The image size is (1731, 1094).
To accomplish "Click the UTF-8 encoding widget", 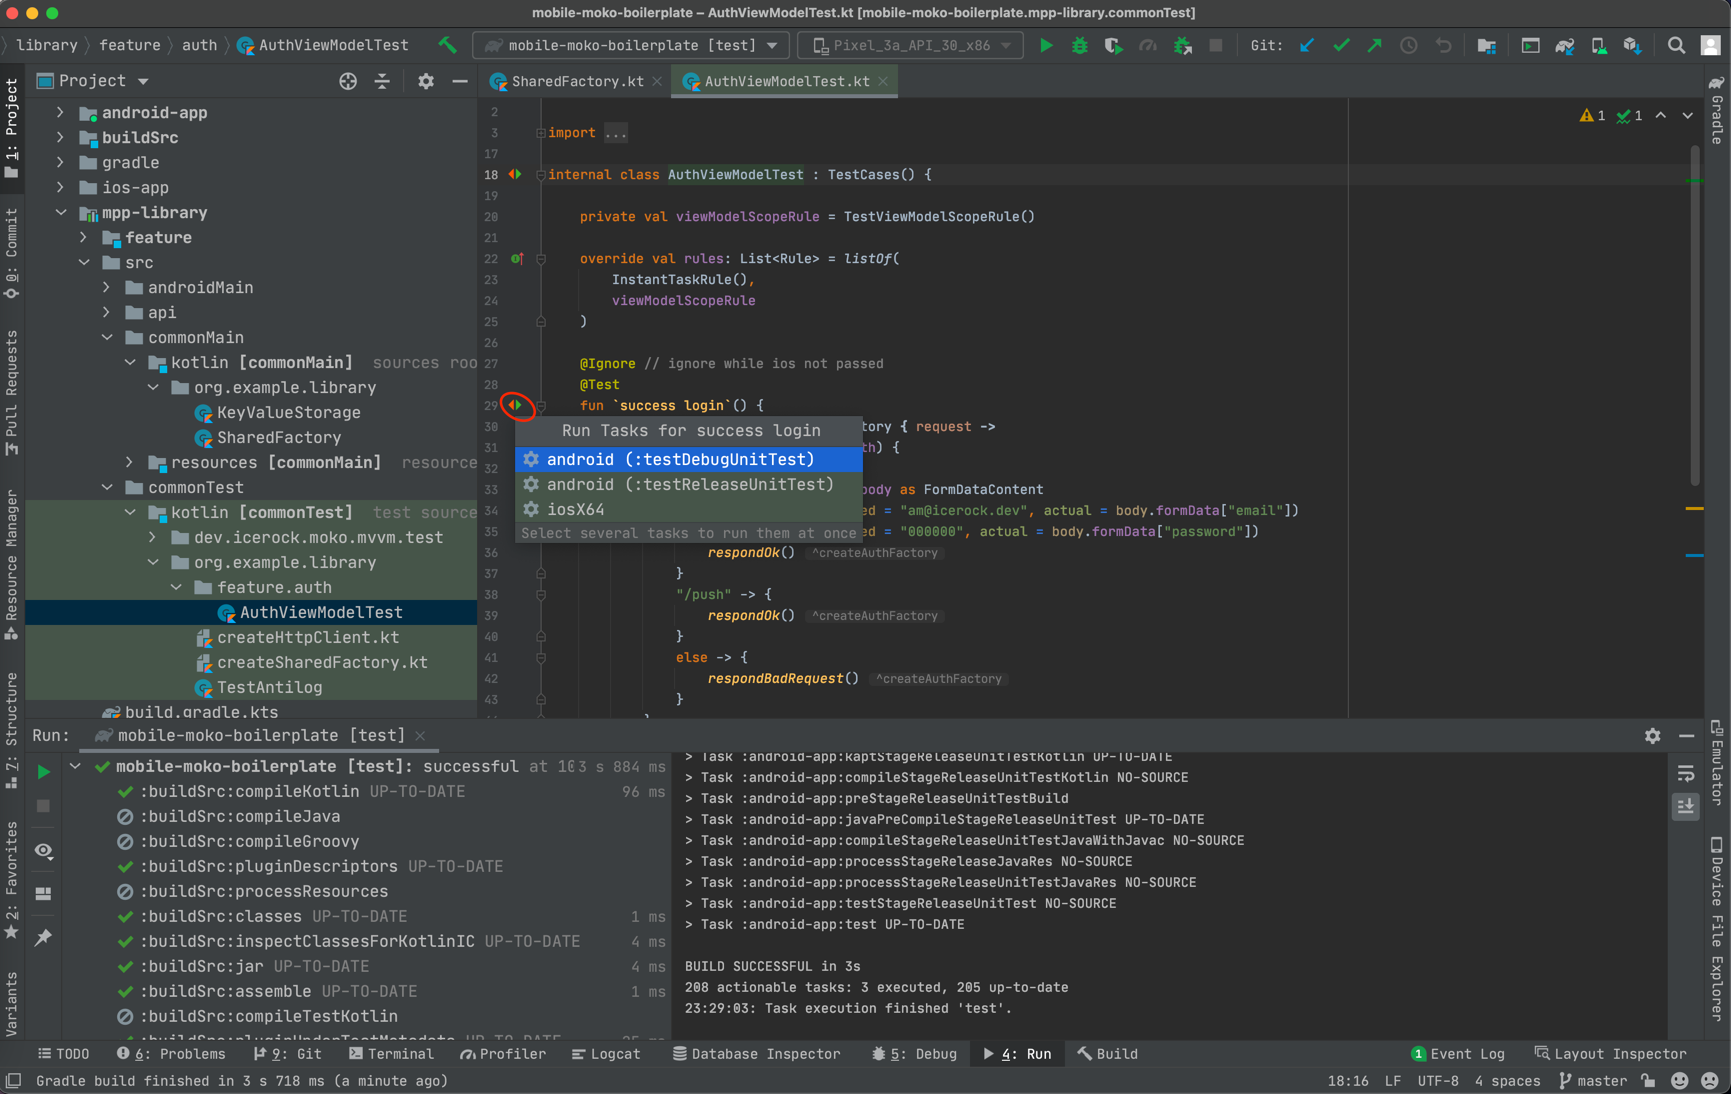I will pos(1438,1081).
